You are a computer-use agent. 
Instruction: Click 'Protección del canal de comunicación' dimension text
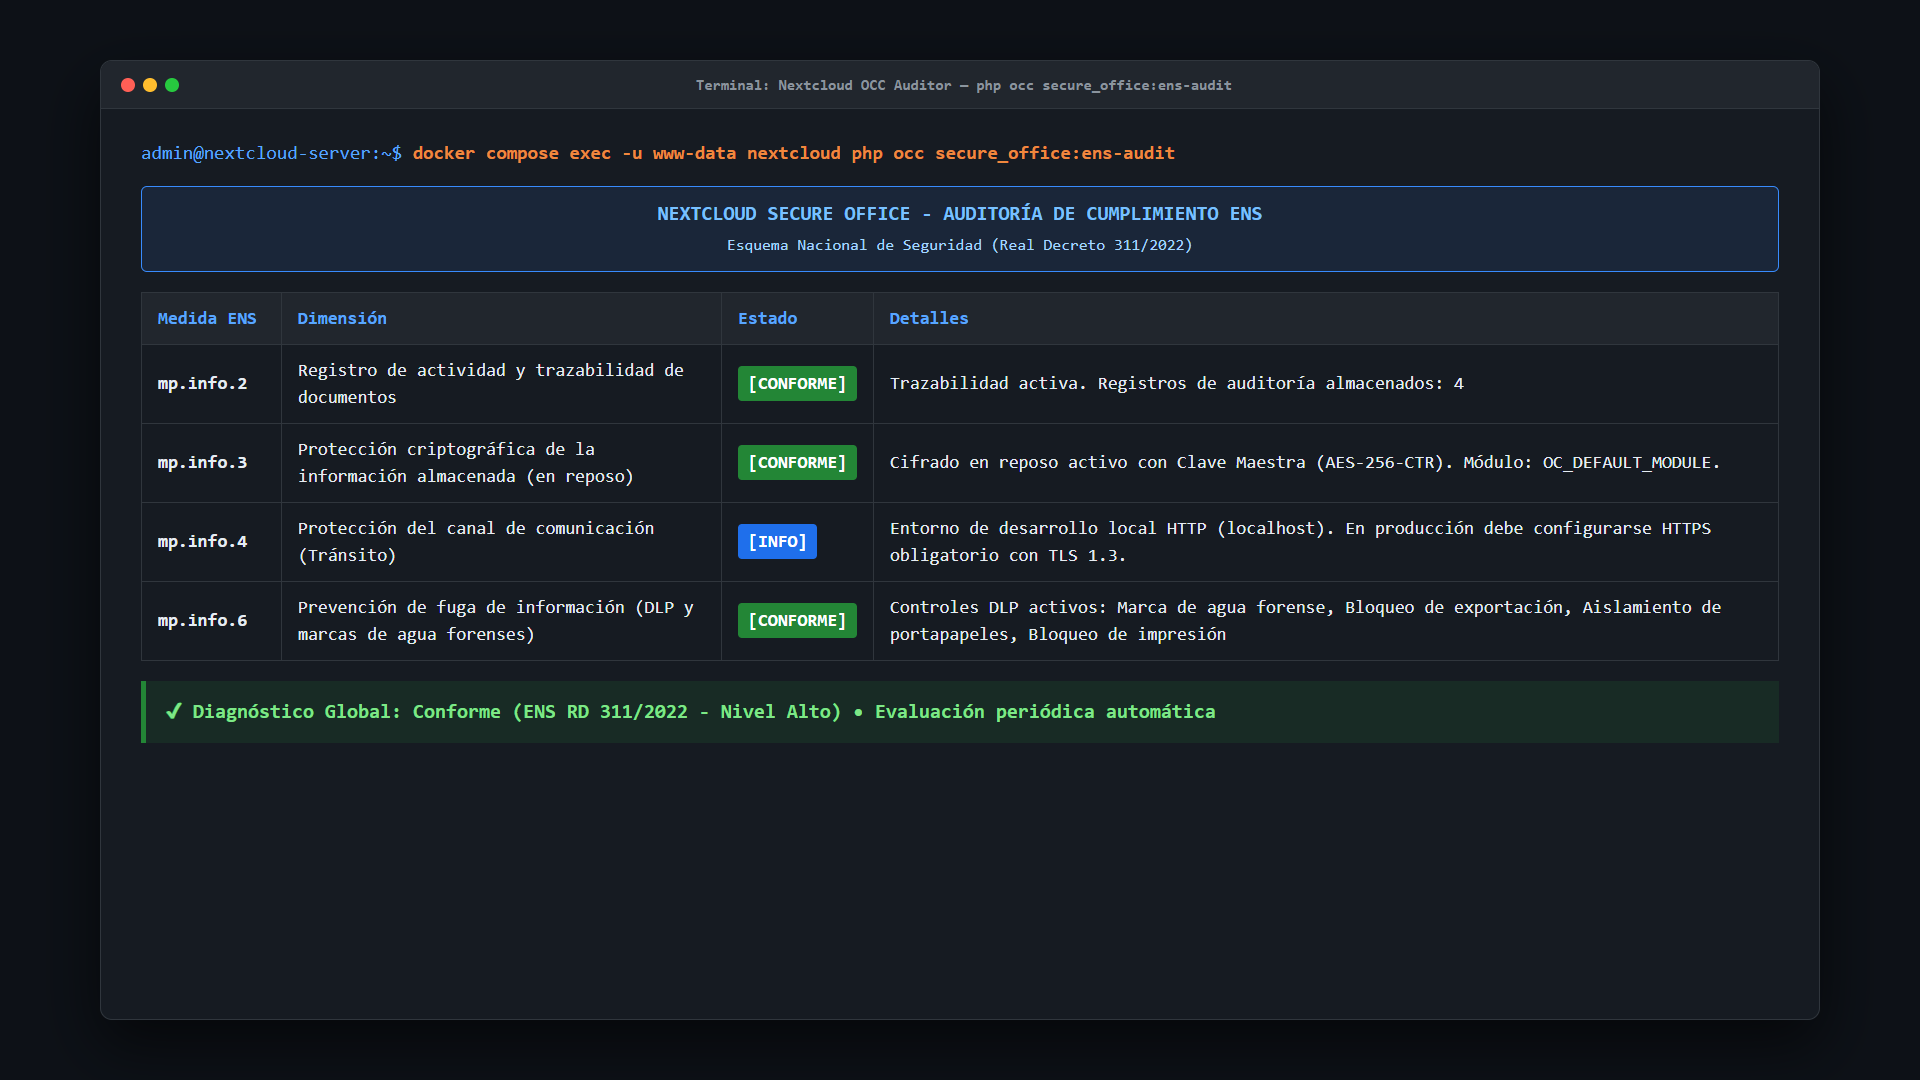(x=476, y=542)
